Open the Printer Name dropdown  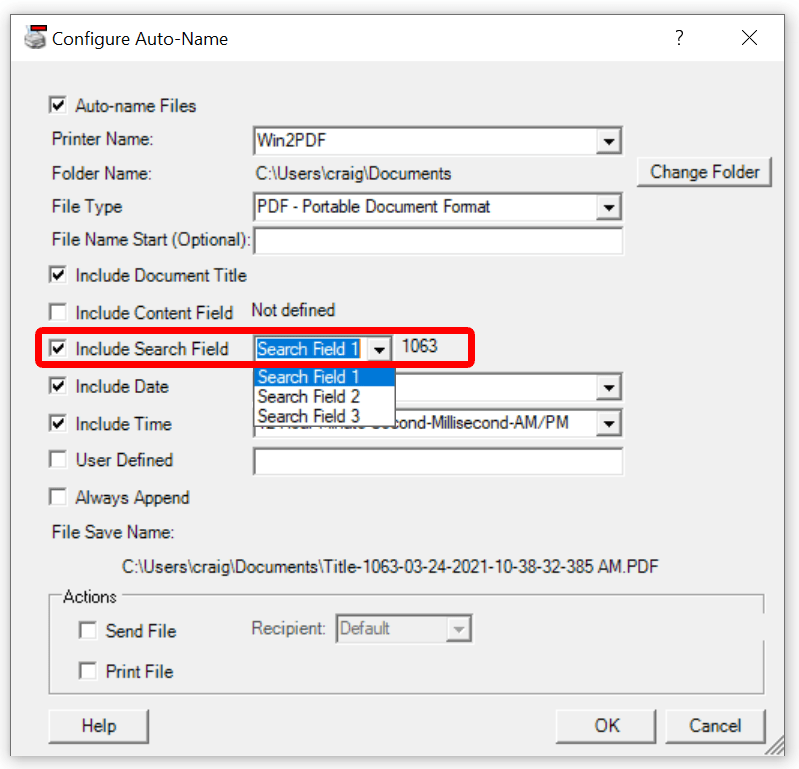pyautogui.click(x=608, y=141)
